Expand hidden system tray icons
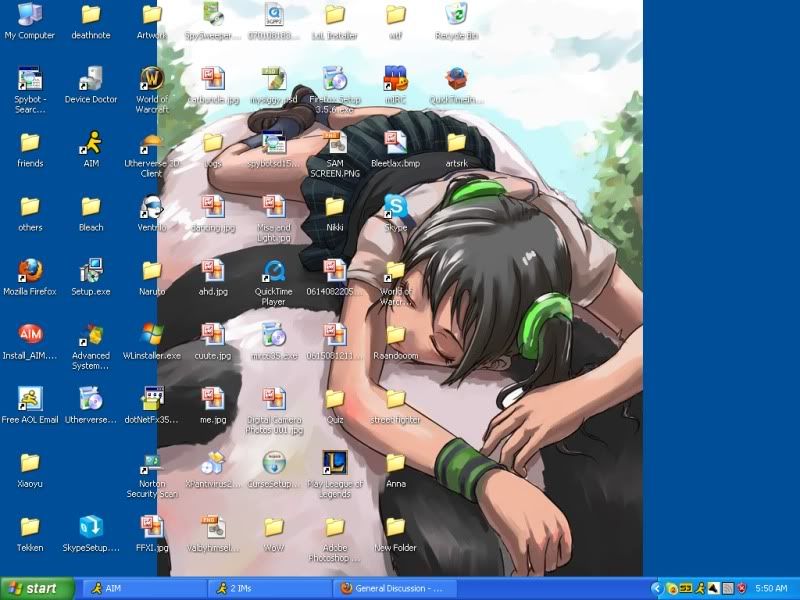The height and width of the screenshot is (600, 800). [657, 588]
